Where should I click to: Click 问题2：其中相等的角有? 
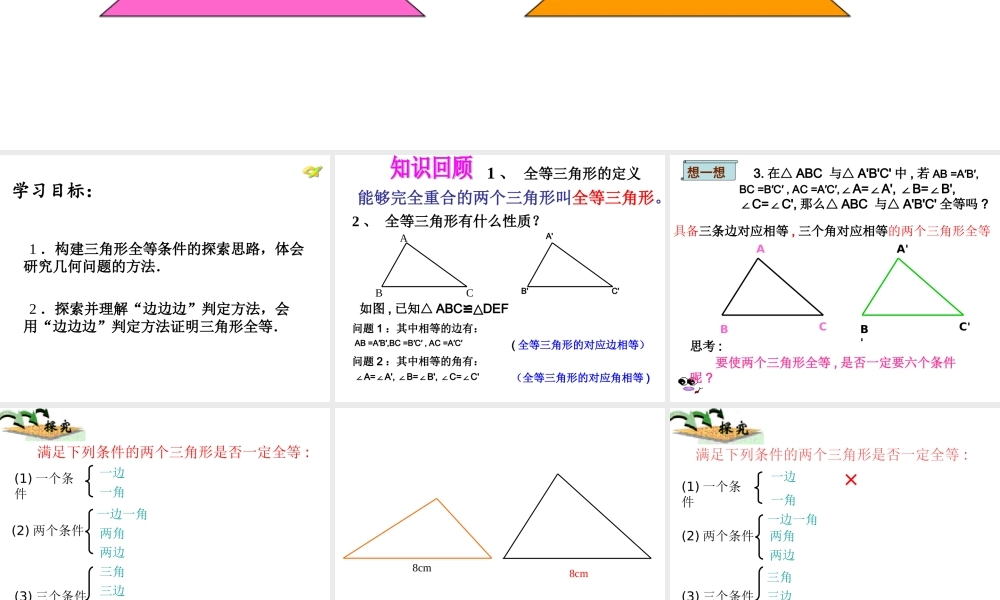415,362
